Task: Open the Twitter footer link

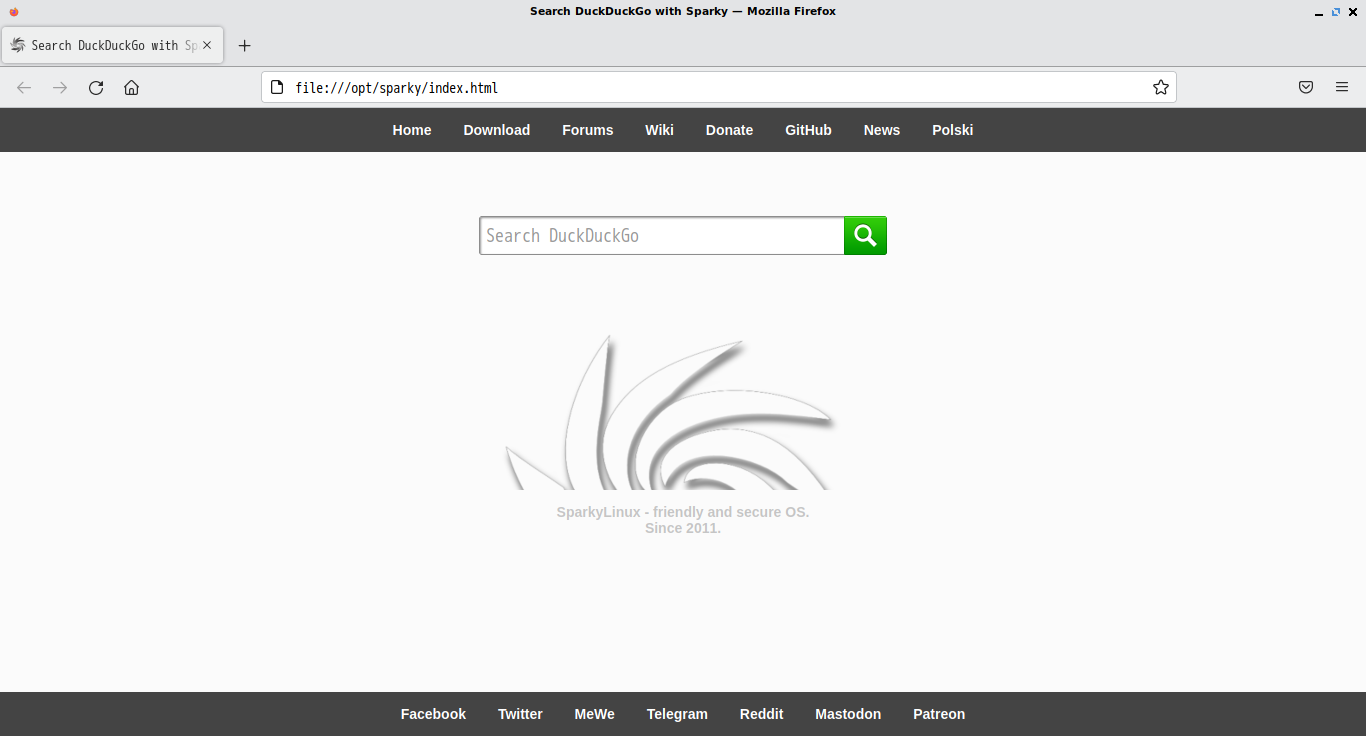Action: [x=520, y=714]
